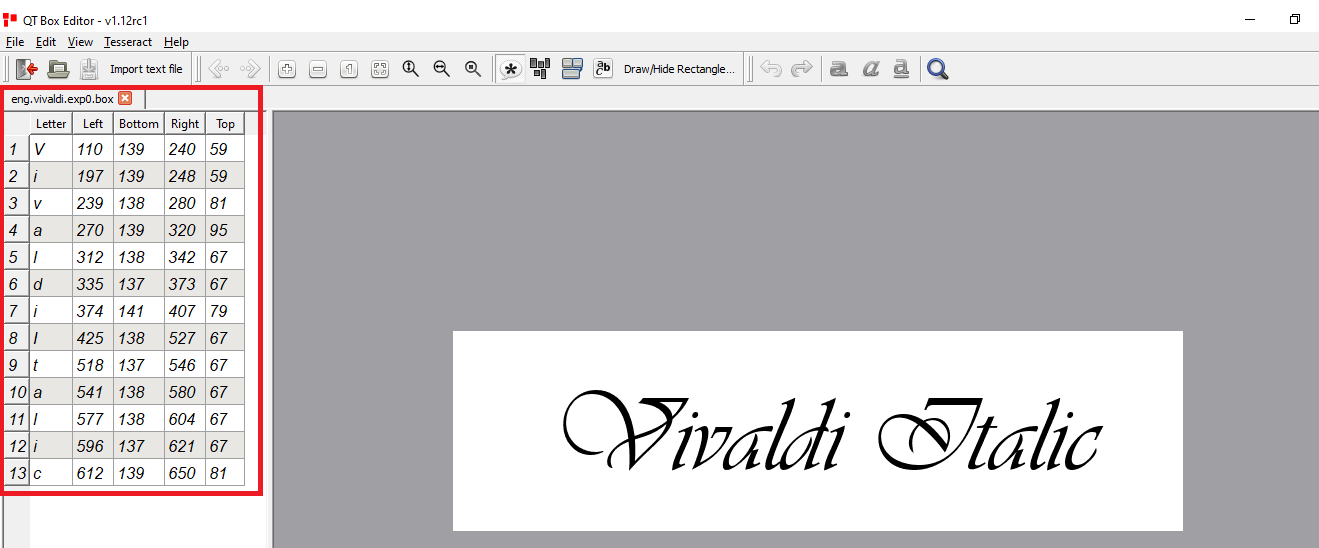Click letter cell 'd' in row 6
Image resolution: width=1319 pixels, height=548 pixels.
[51, 284]
